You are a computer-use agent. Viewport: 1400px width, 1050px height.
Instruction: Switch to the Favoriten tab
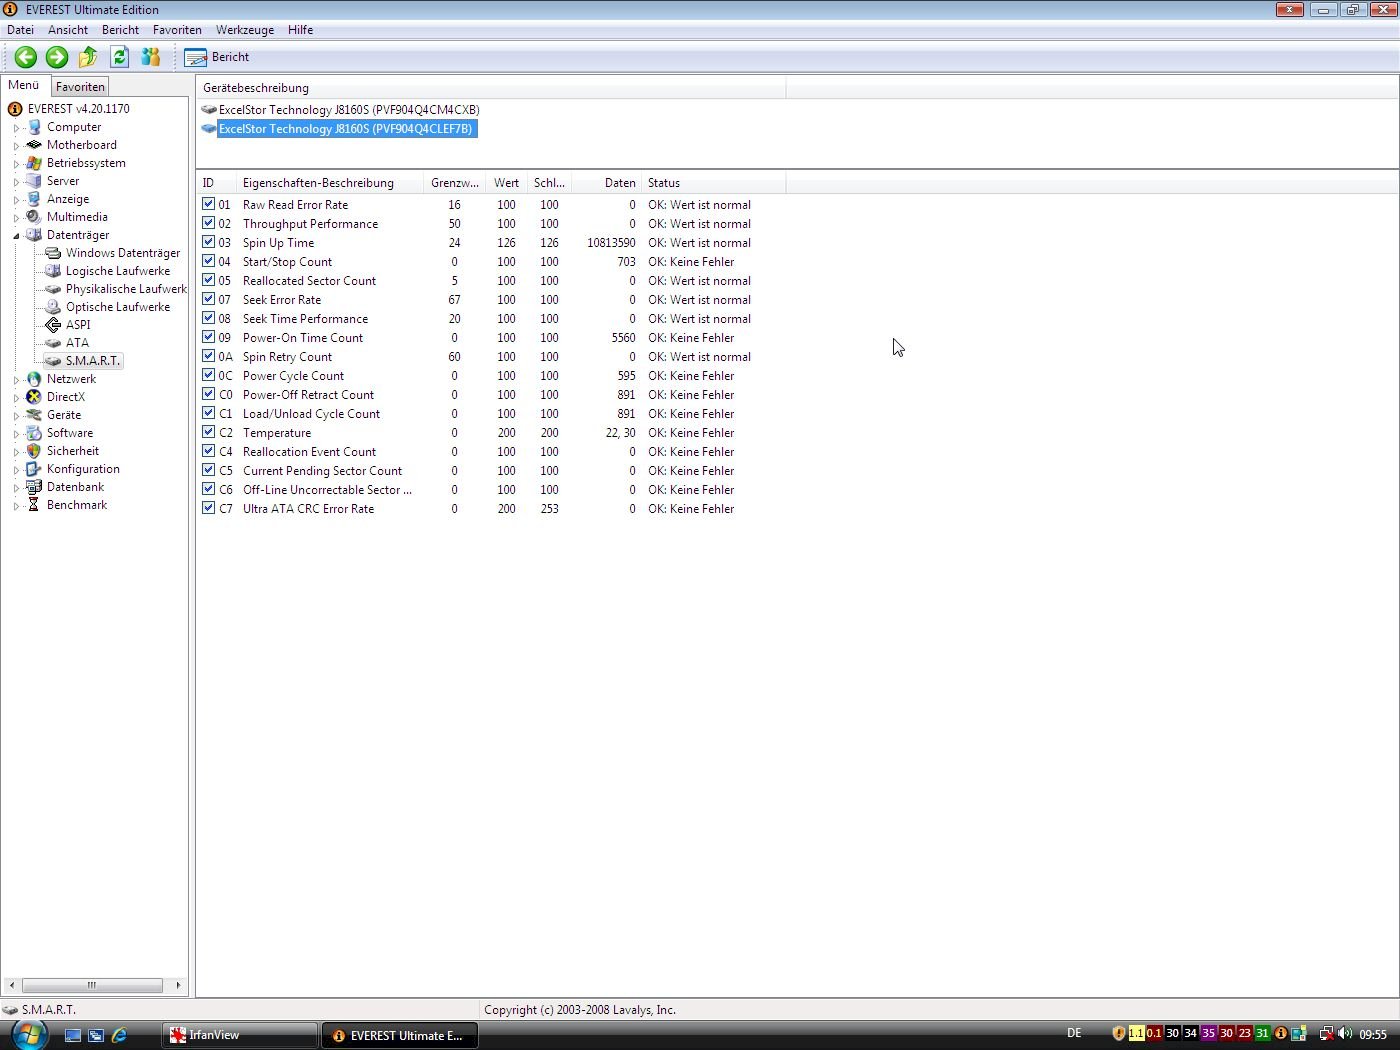(80, 87)
